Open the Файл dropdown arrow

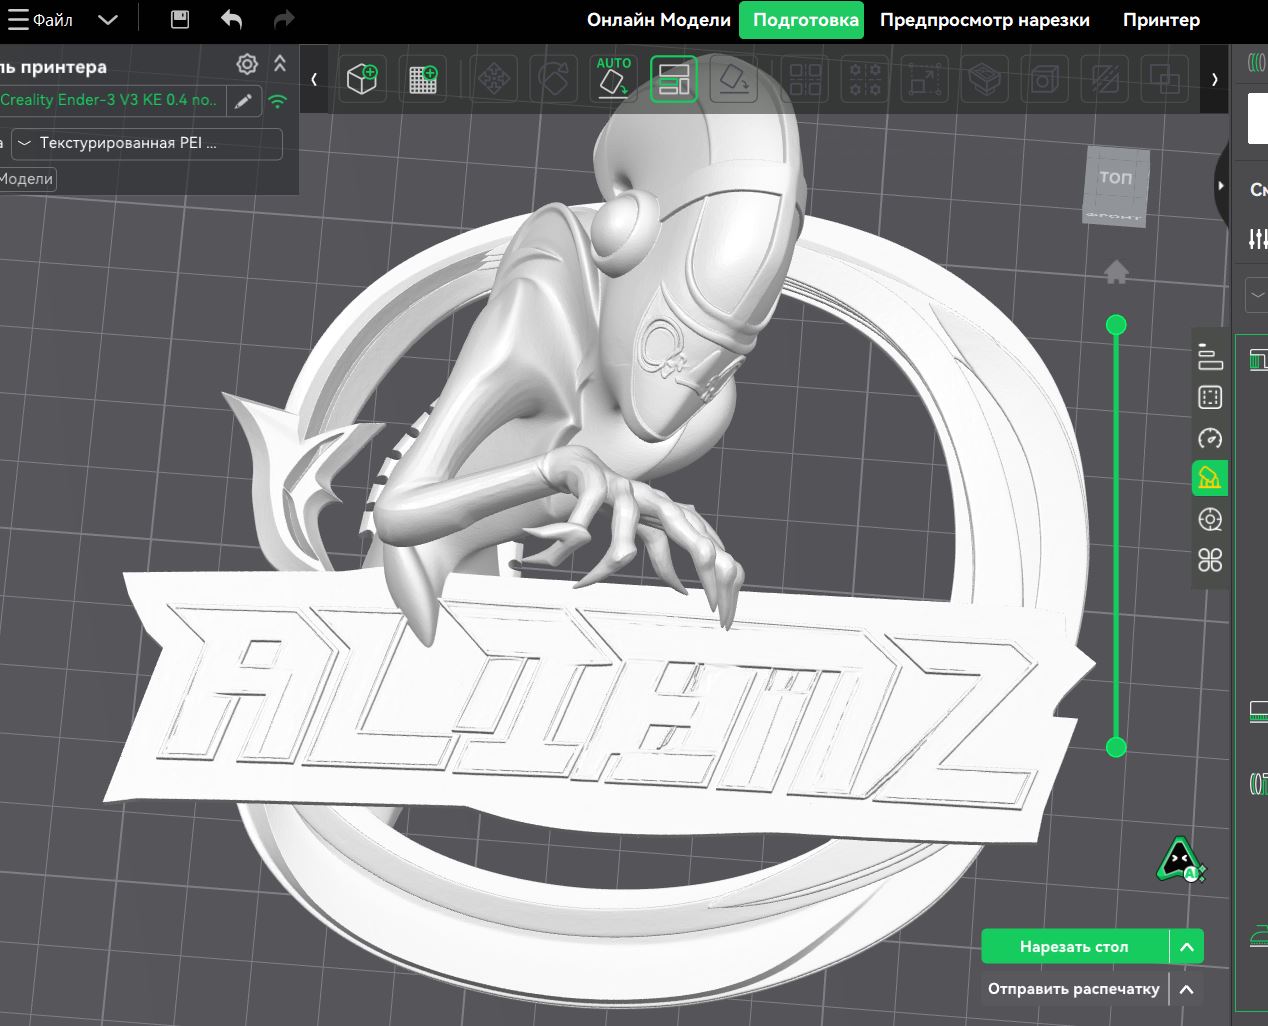pos(108,19)
